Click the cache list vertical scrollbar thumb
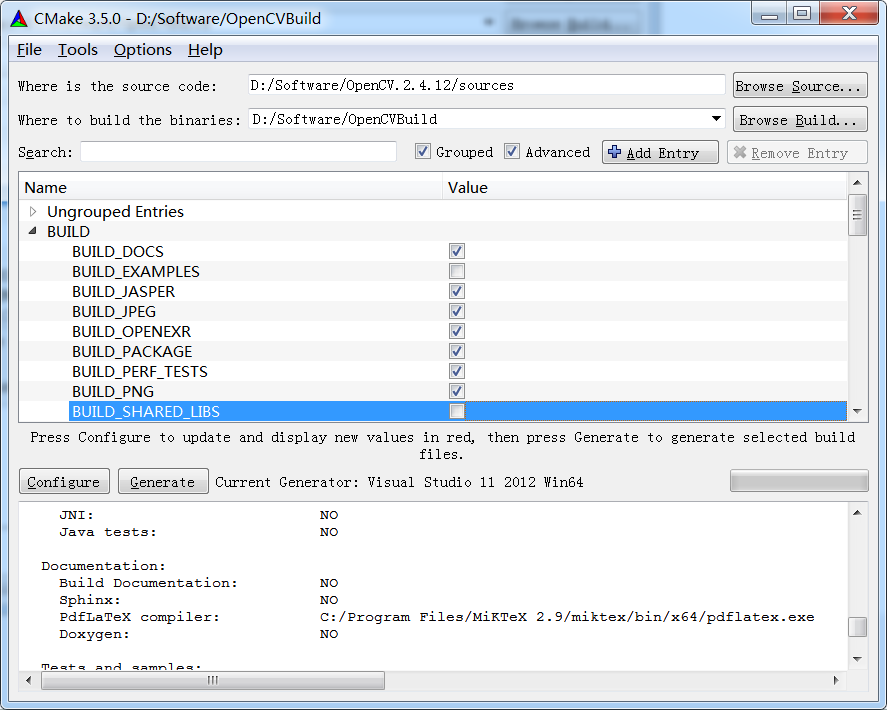This screenshot has width=888, height=710. coord(857,215)
